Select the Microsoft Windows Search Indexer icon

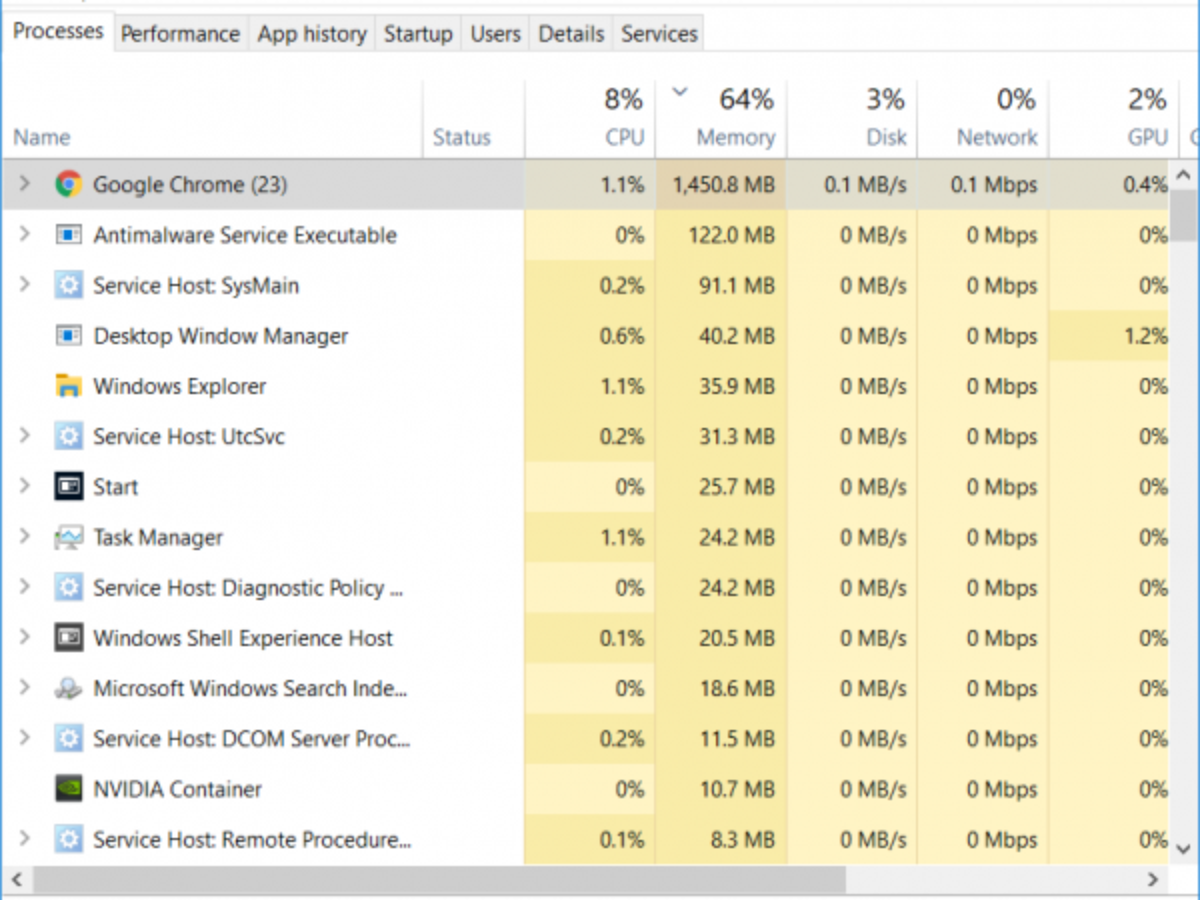(68, 688)
